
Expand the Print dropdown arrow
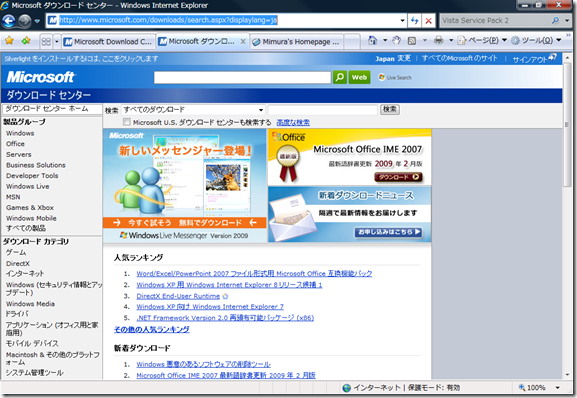coord(451,40)
